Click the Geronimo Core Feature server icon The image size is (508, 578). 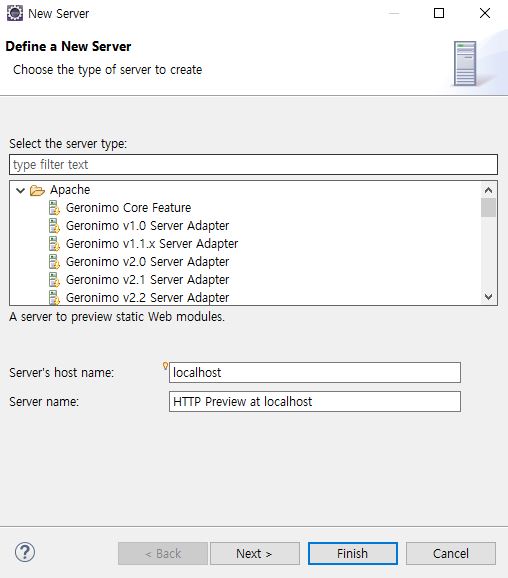tap(54, 208)
